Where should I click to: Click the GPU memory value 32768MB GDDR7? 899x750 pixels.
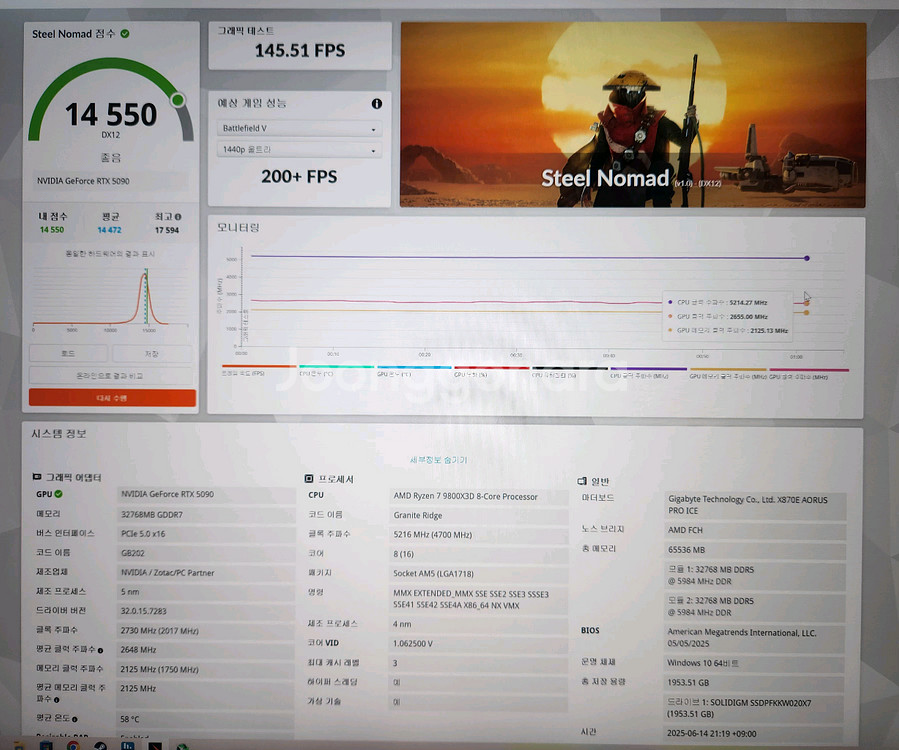point(152,515)
